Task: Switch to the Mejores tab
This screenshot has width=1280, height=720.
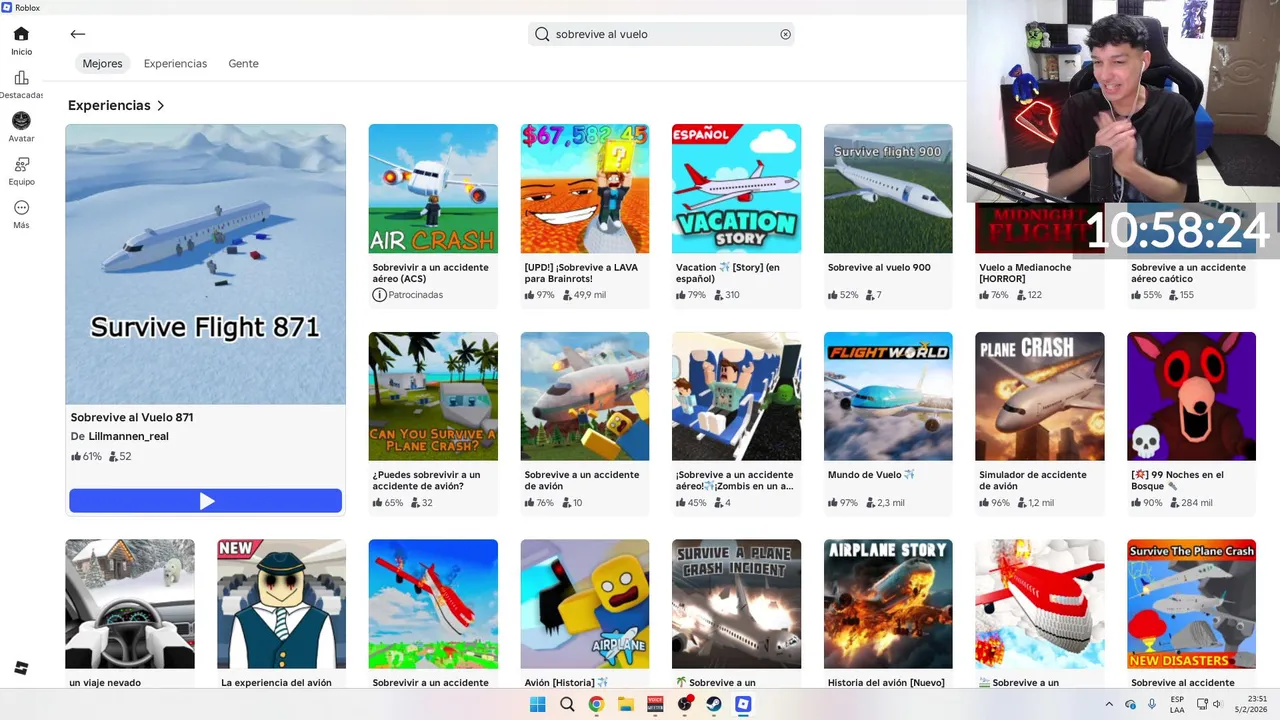Action: (x=102, y=63)
